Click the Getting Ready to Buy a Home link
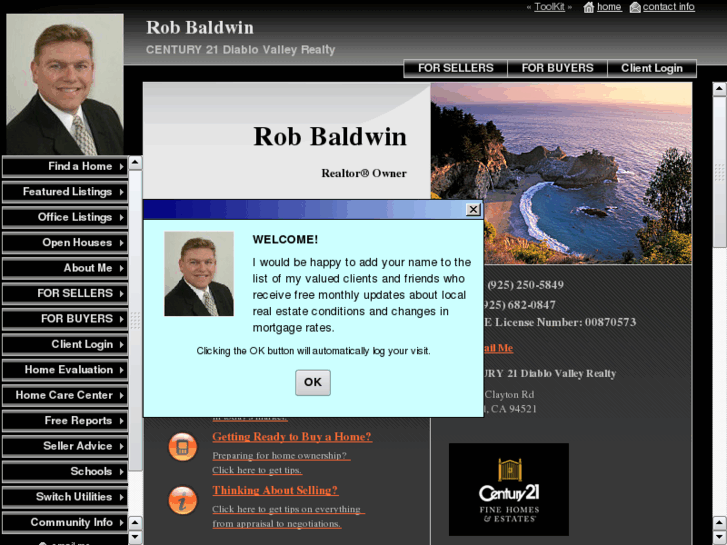Image resolution: width=727 pixels, height=545 pixels. 292,437
